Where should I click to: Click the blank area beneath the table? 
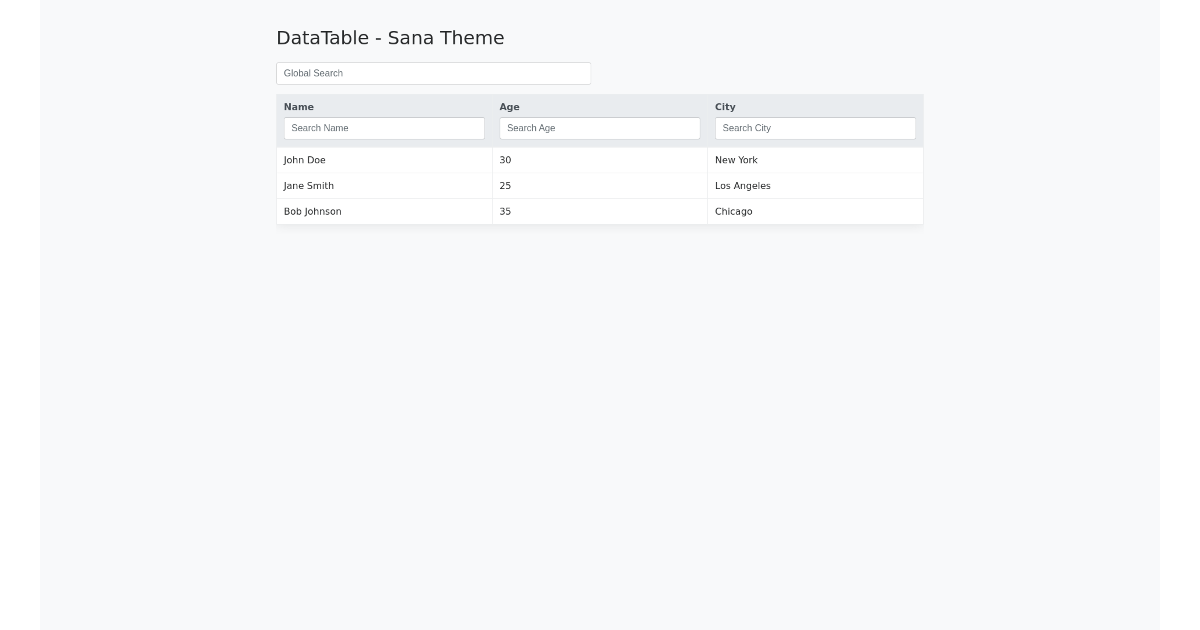600,400
